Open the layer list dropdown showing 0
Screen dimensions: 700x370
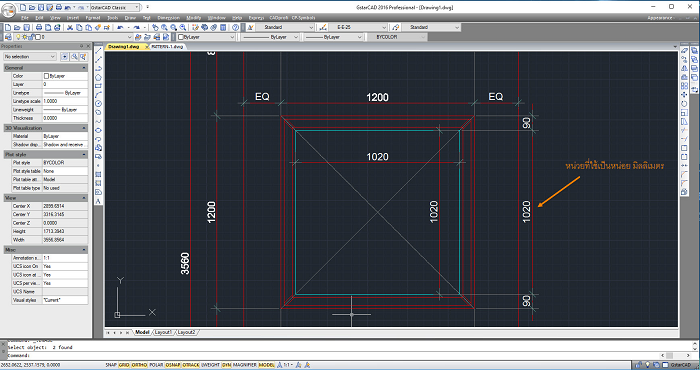point(74,37)
